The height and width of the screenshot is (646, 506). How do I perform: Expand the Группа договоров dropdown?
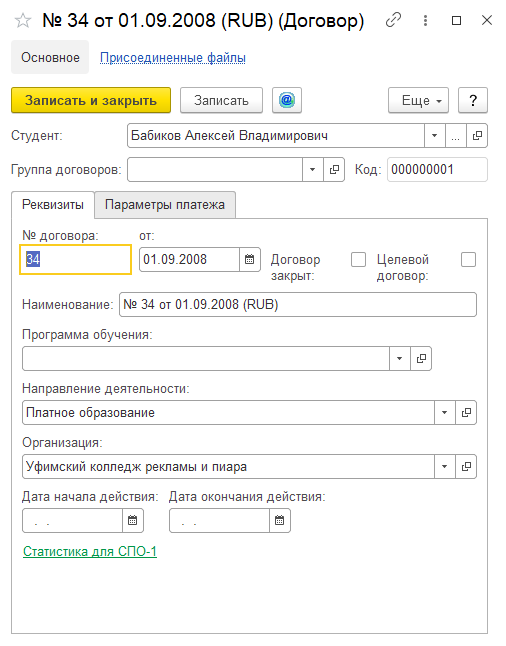pos(313,169)
